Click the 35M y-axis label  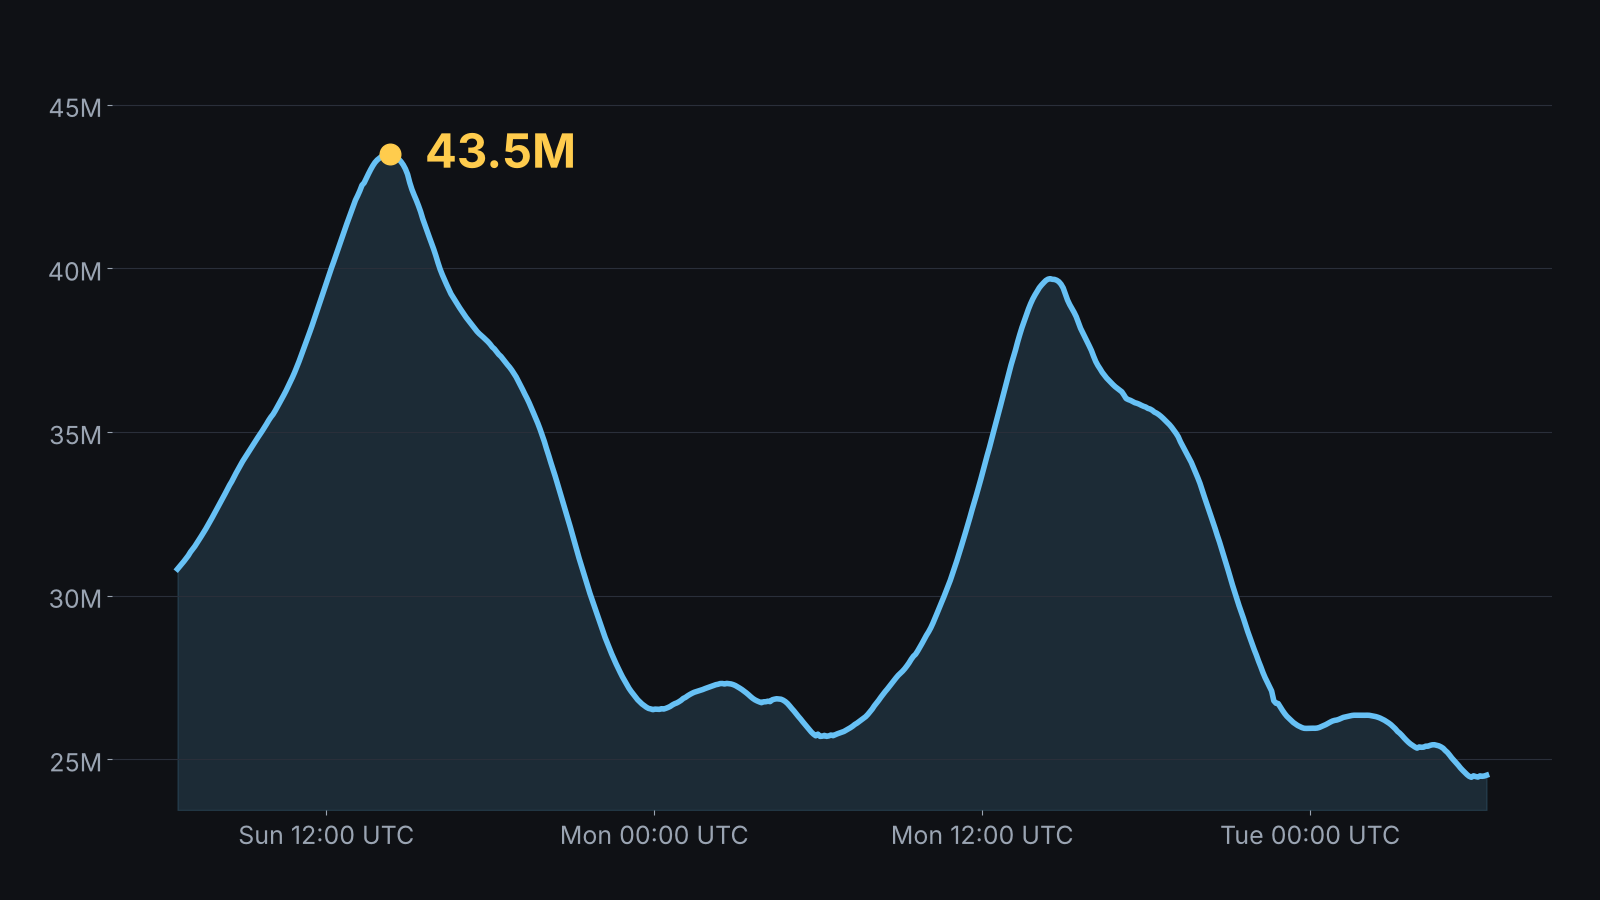click(76, 435)
